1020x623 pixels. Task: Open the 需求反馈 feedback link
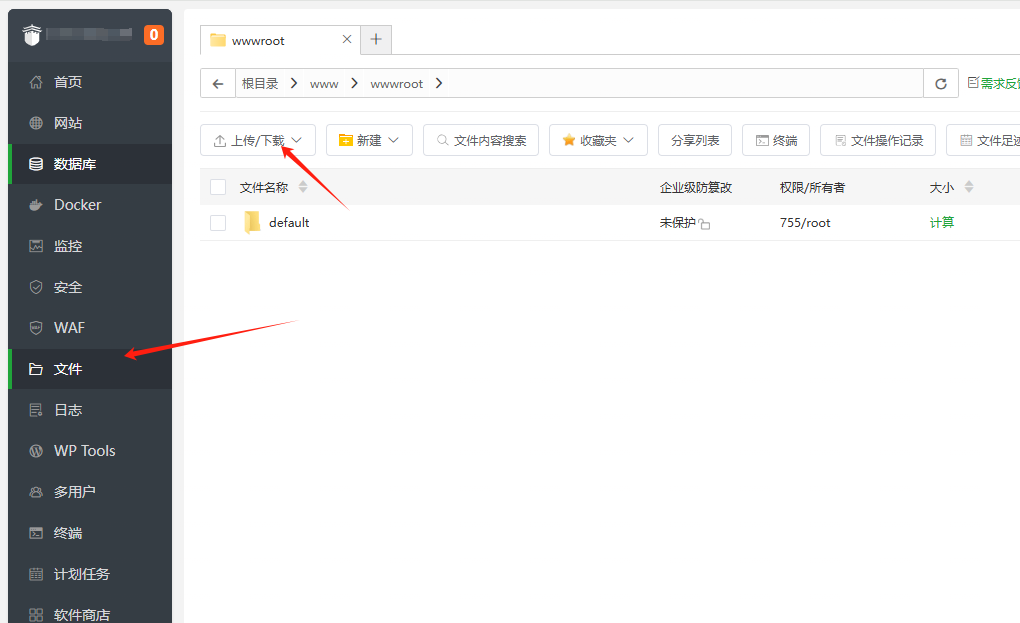[x=994, y=83]
